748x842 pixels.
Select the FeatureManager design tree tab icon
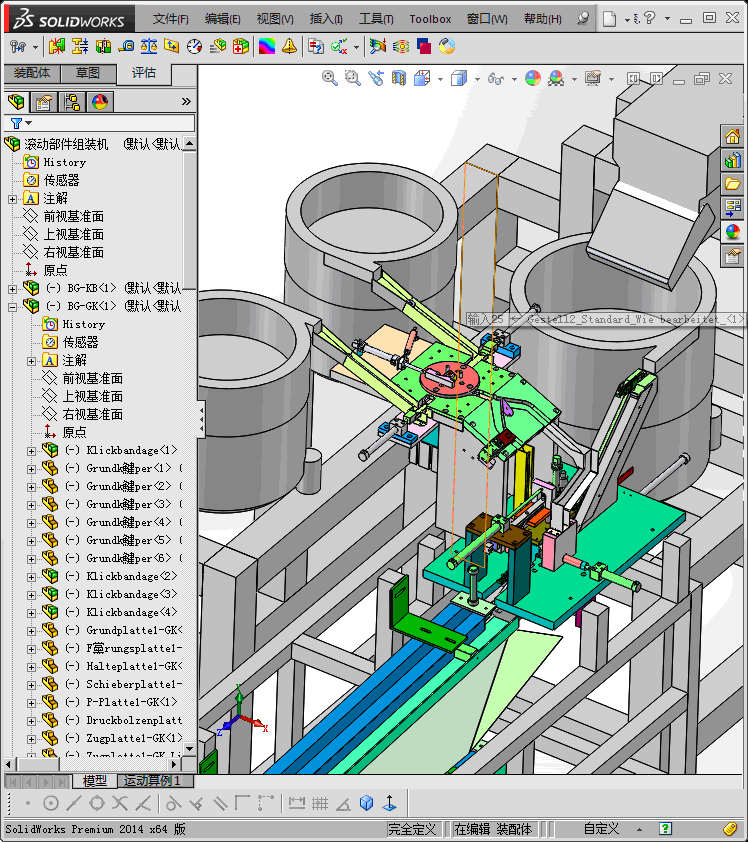[x=16, y=101]
